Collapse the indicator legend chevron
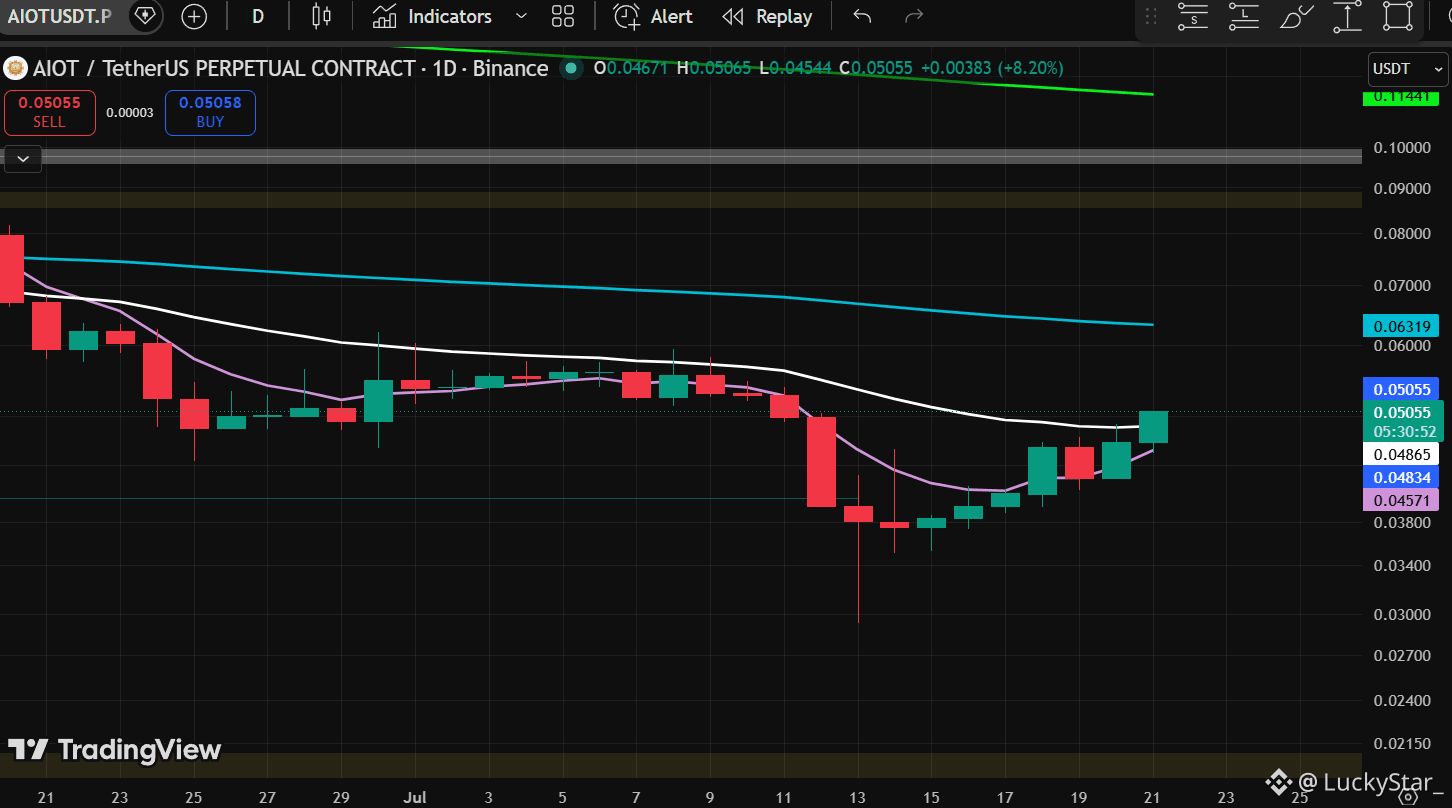This screenshot has width=1452, height=808. 22,158
